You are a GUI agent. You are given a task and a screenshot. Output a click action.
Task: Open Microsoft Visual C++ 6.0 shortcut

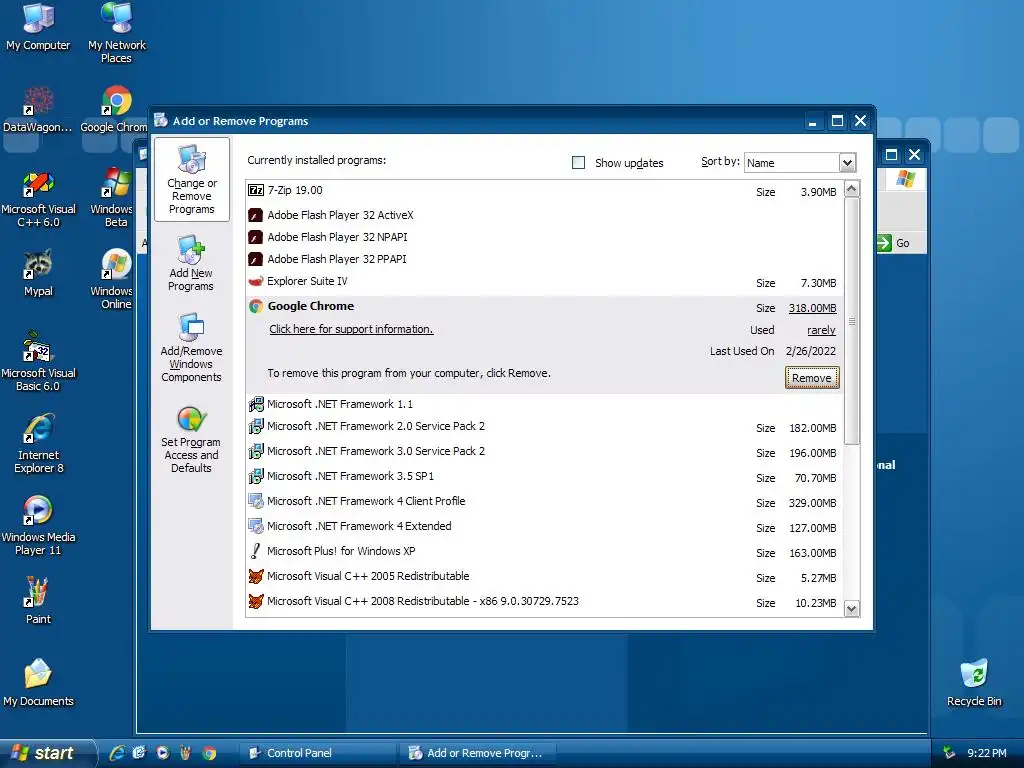pyautogui.click(x=38, y=199)
